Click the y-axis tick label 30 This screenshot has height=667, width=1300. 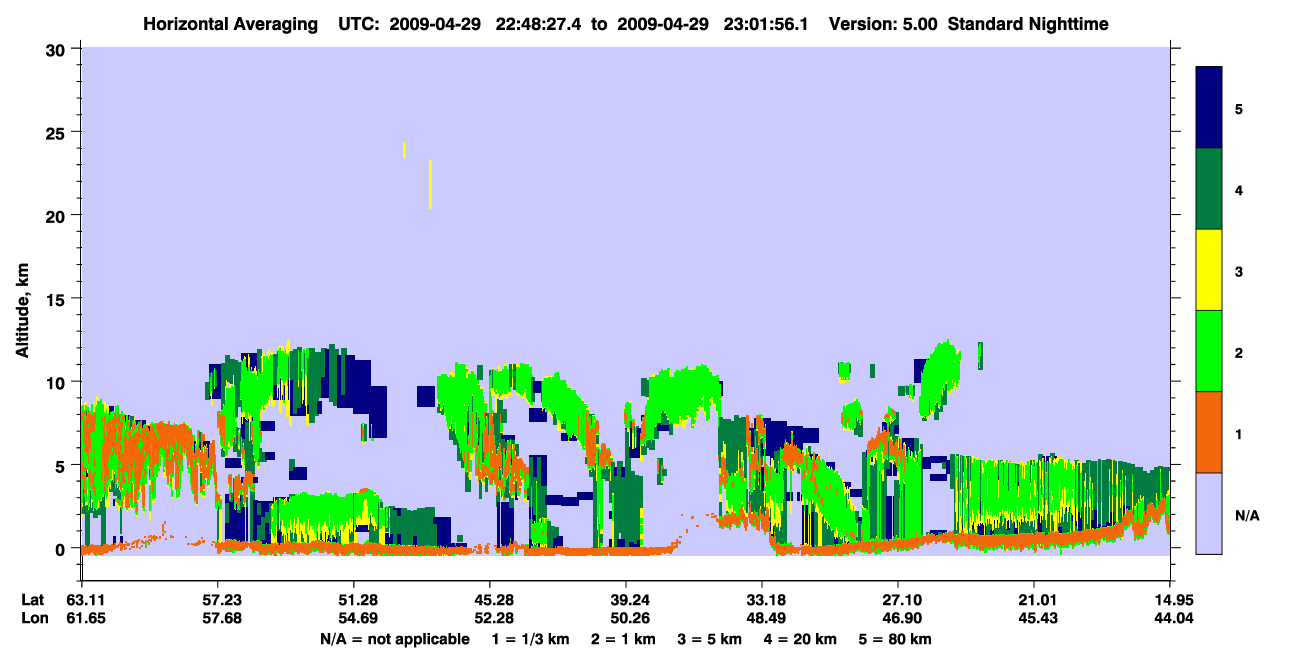tap(58, 48)
